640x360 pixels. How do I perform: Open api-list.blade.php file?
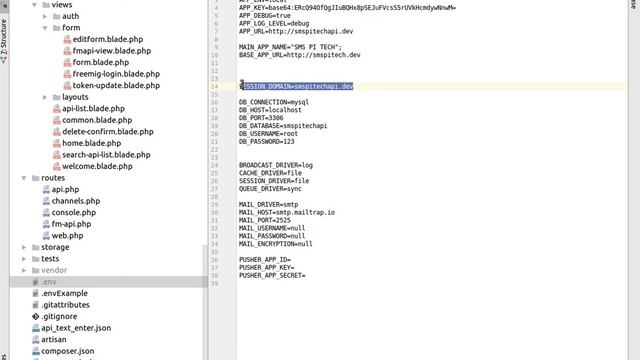point(93,109)
